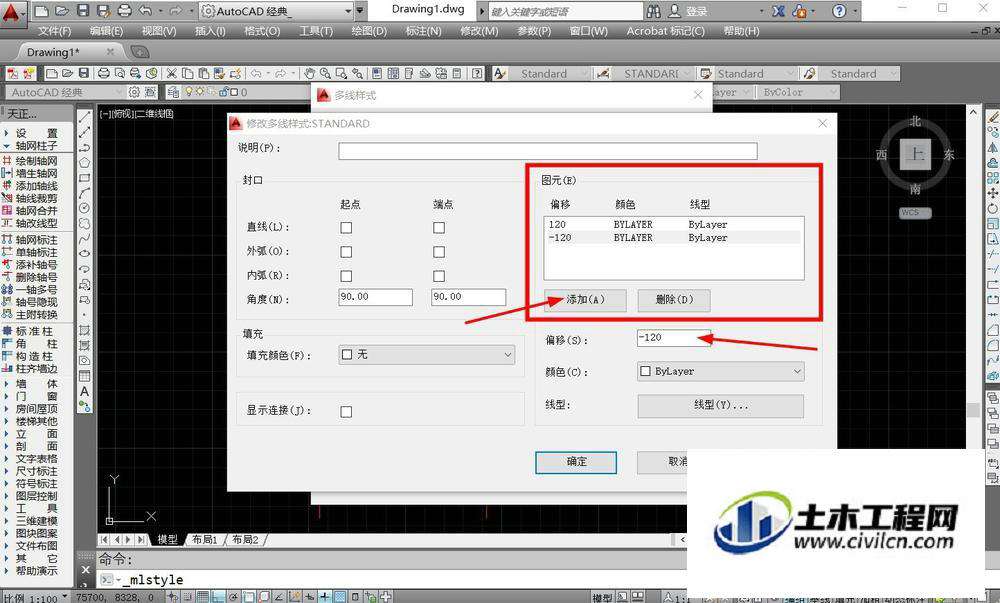
Task: Open the Layer Properties Manager icon
Action: [x=173, y=92]
